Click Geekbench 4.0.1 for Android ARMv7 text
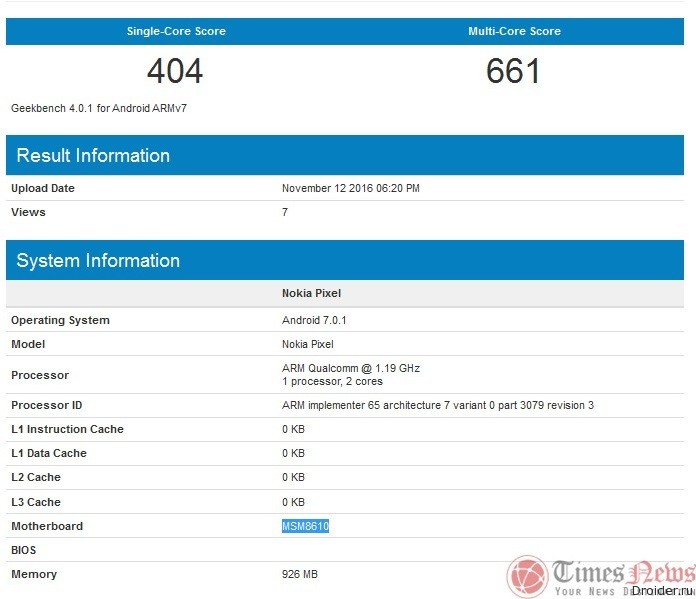 [99, 108]
